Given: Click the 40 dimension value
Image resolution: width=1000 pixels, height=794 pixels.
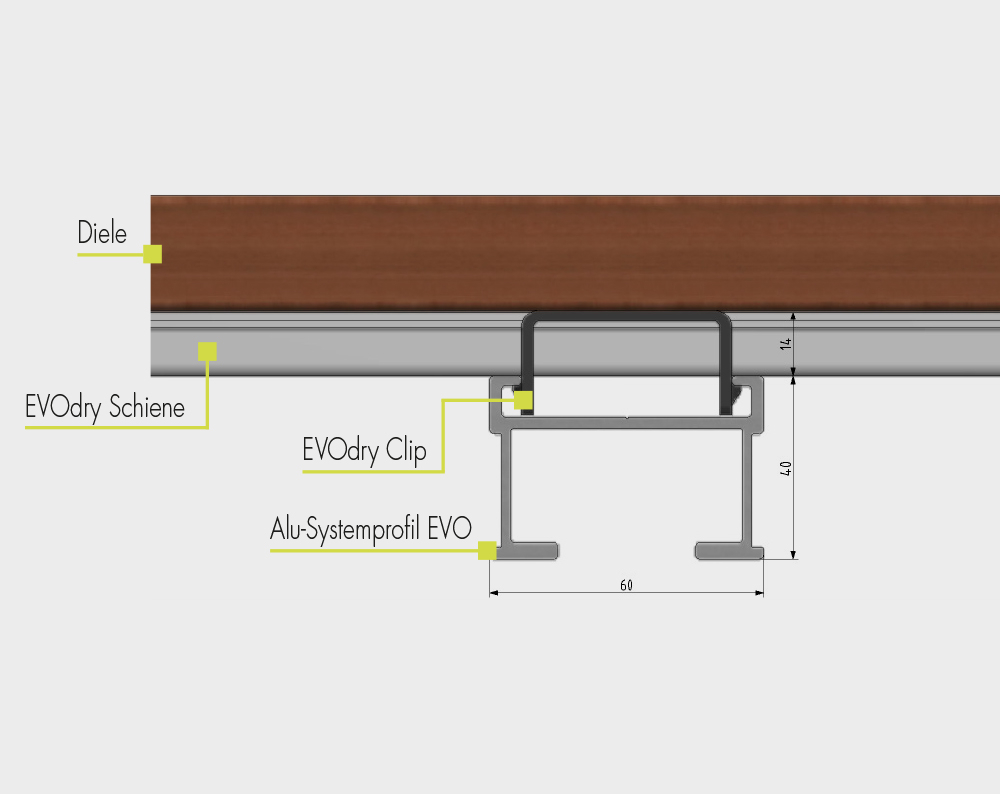Looking at the screenshot, I should 786,468.
